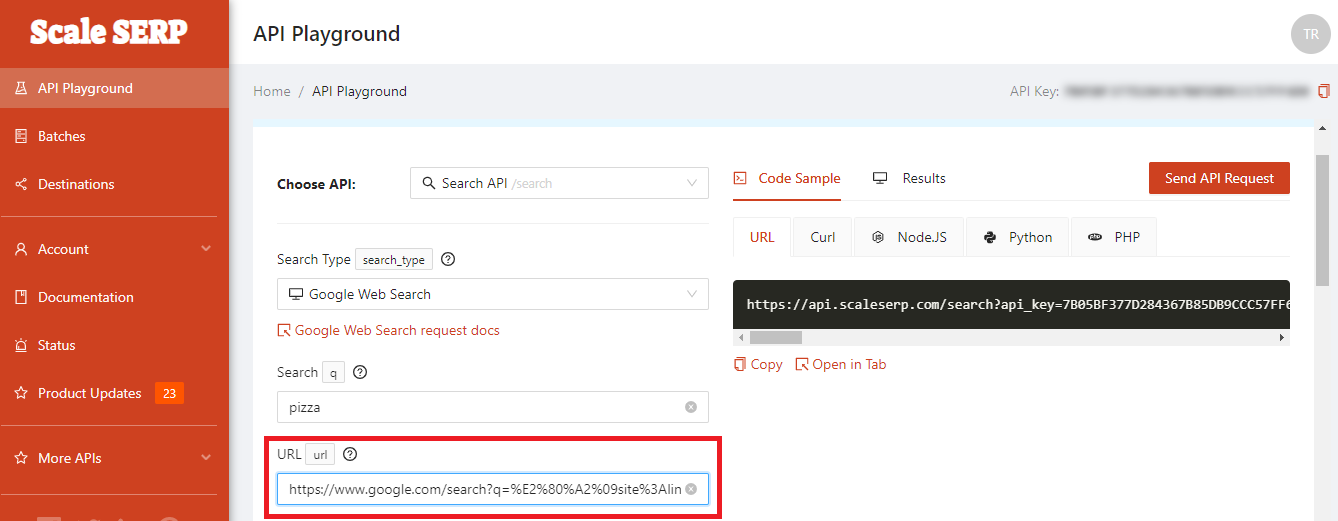Show help for search_type parameter

[448, 259]
